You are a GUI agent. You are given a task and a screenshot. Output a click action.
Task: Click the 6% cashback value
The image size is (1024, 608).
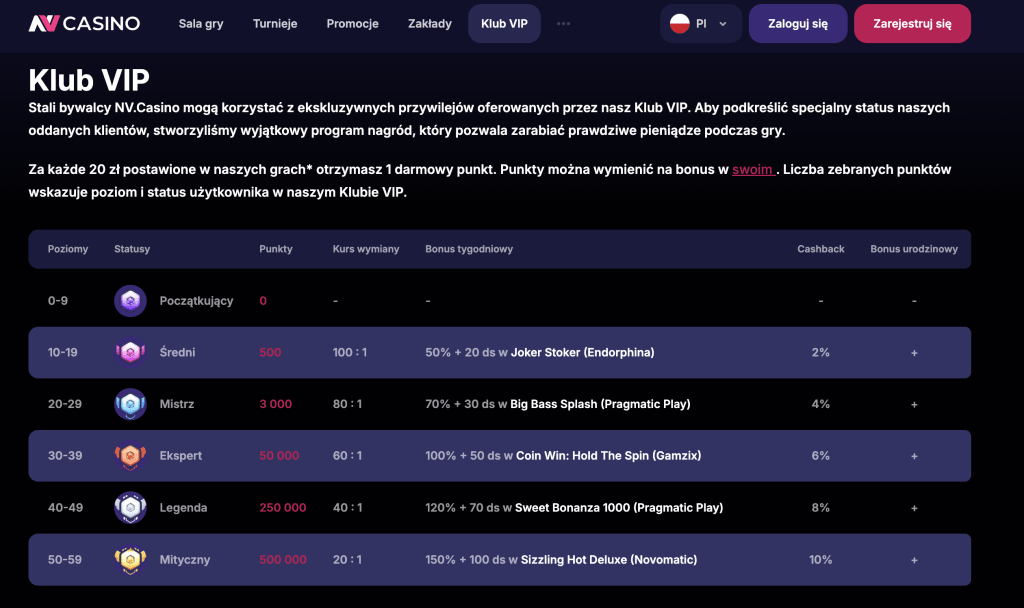[x=821, y=456]
